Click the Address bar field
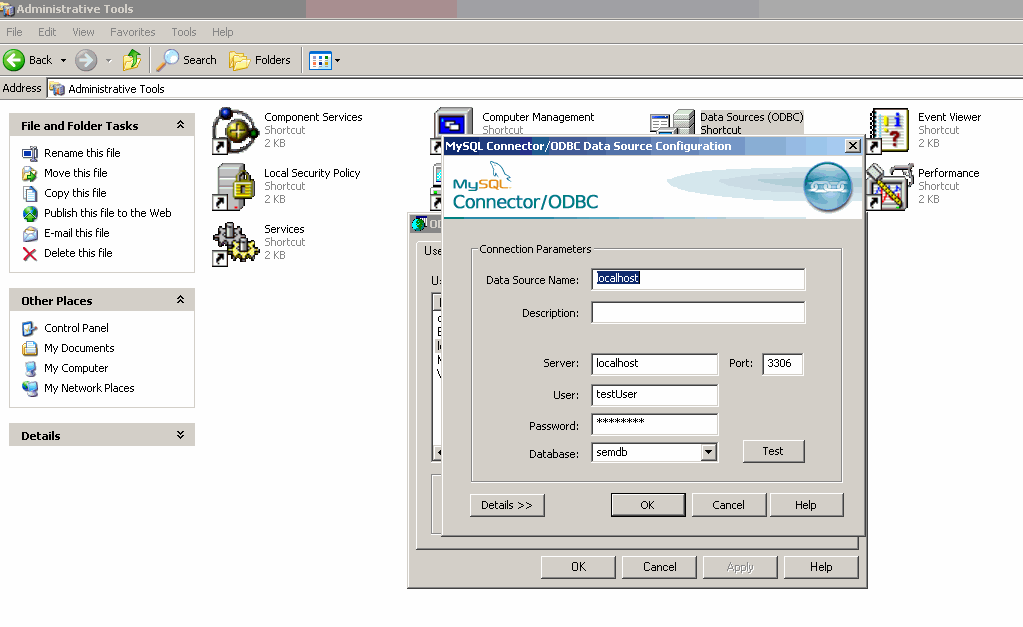This screenshot has width=1023, height=627. tap(535, 89)
